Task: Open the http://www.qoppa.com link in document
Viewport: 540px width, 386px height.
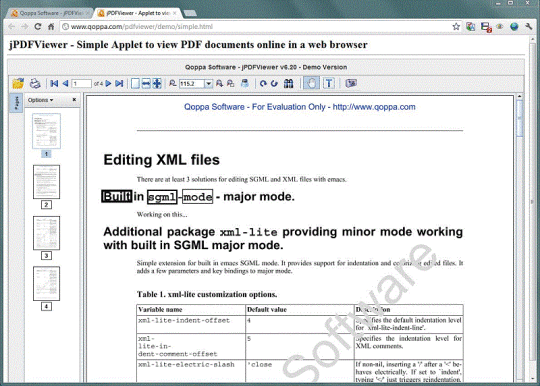Action: [374, 107]
